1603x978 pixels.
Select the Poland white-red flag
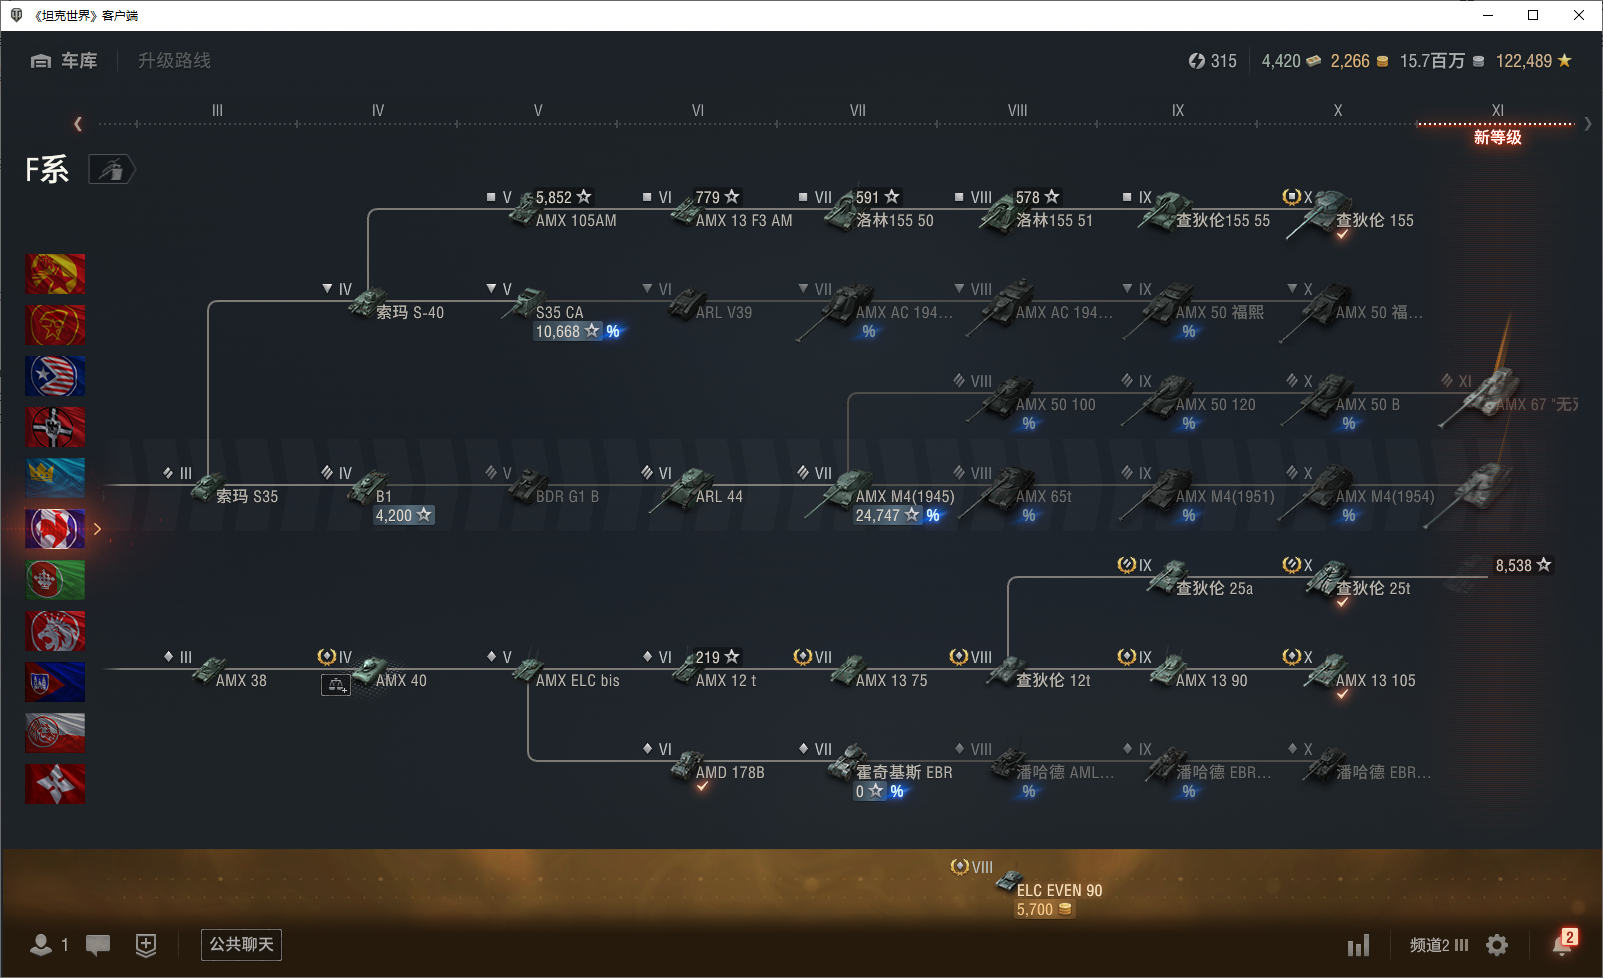point(55,733)
